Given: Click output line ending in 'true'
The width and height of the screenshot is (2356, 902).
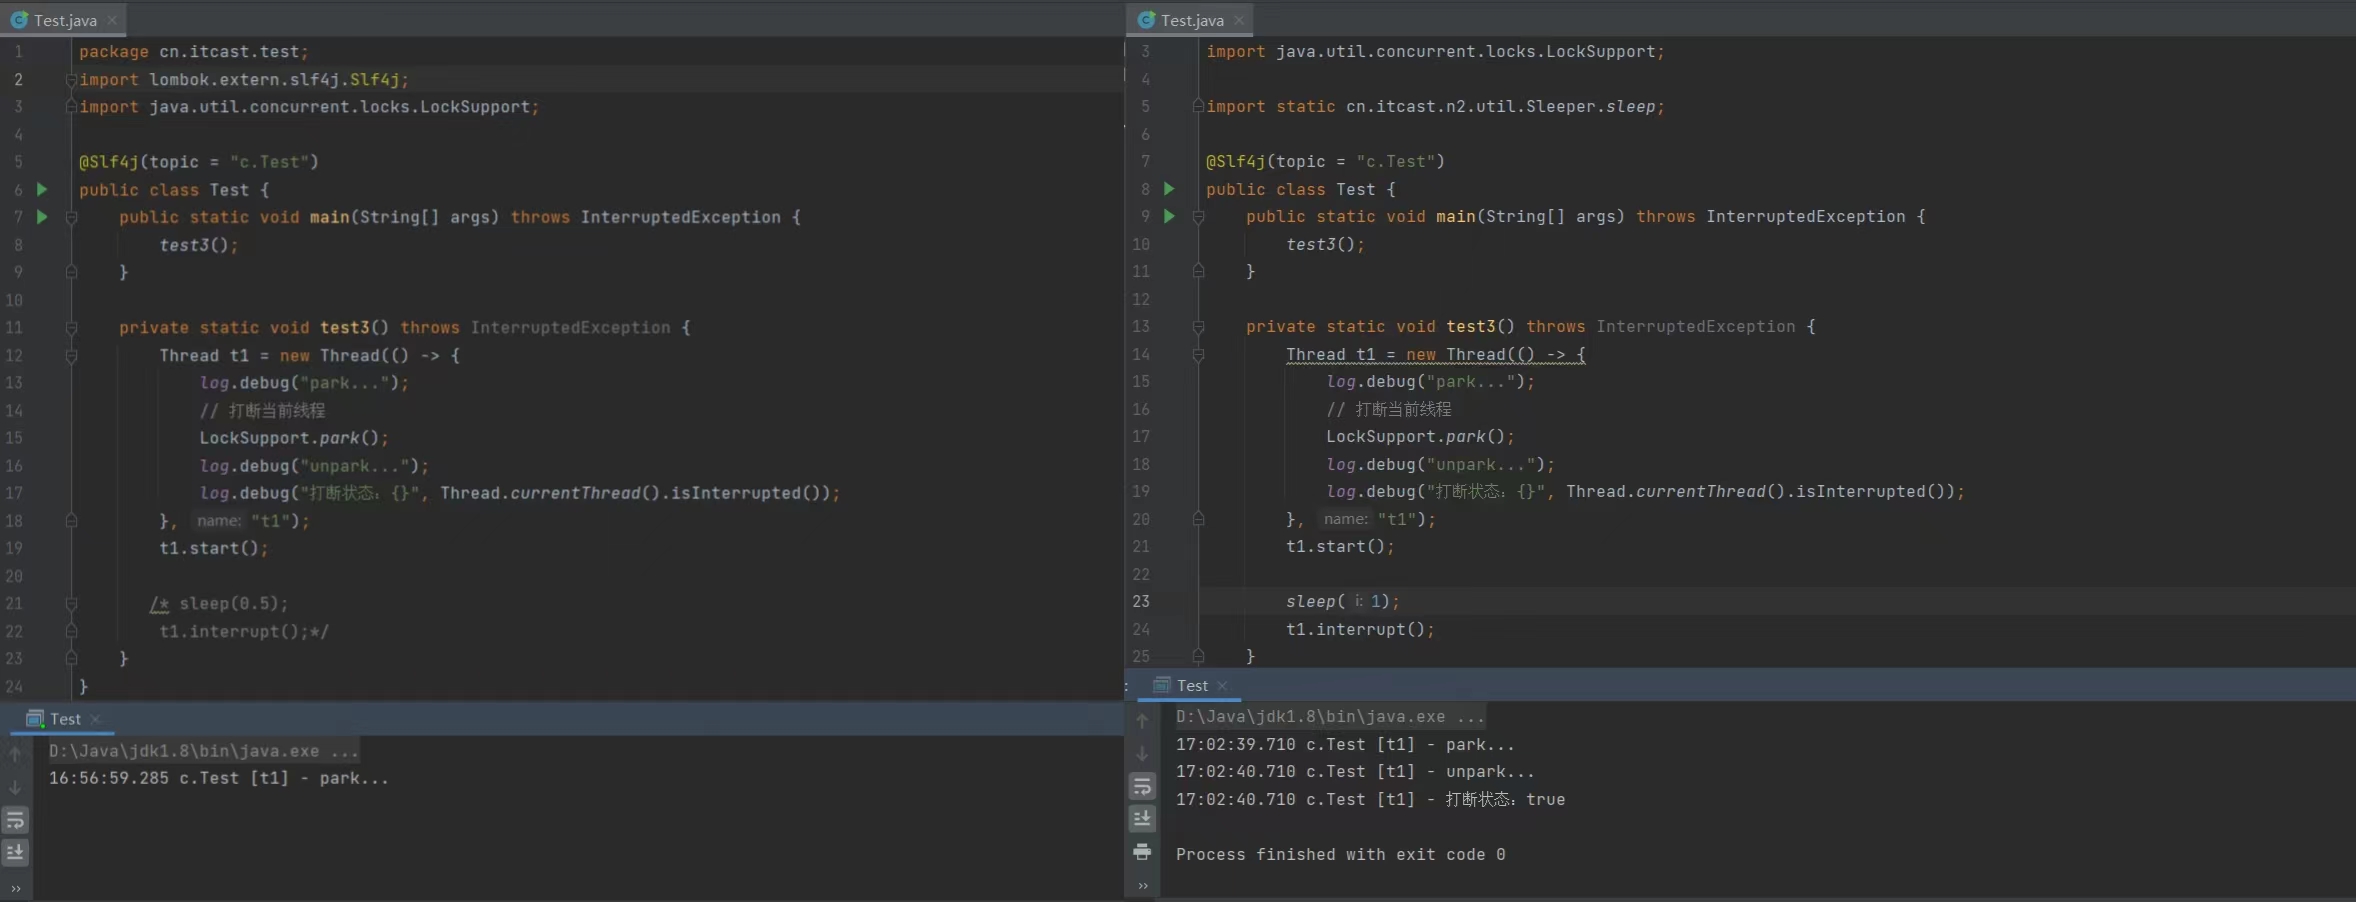Looking at the screenshot, I should [x=1370, y=799].
